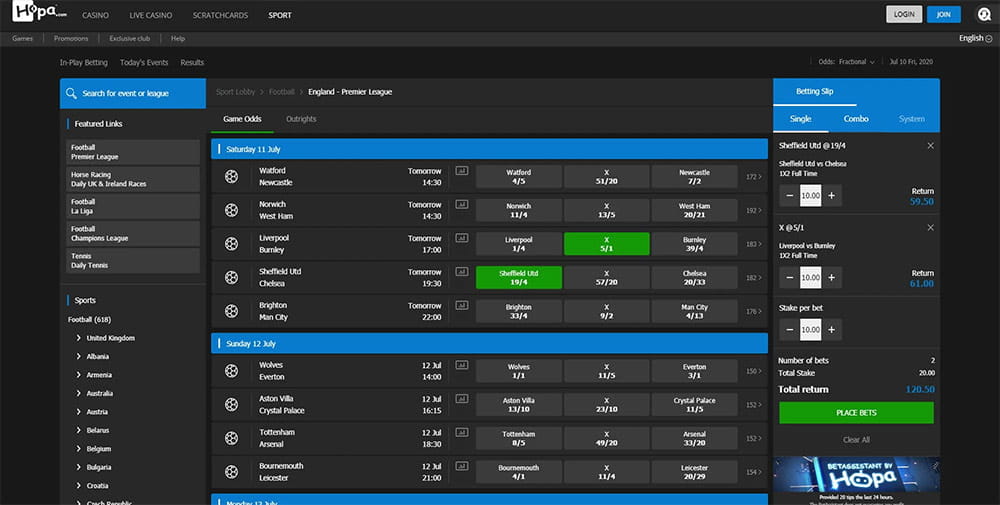Open stats icon for Wolves vs Everton
This screenshot has height=505, width=1000.
point(462,365)
